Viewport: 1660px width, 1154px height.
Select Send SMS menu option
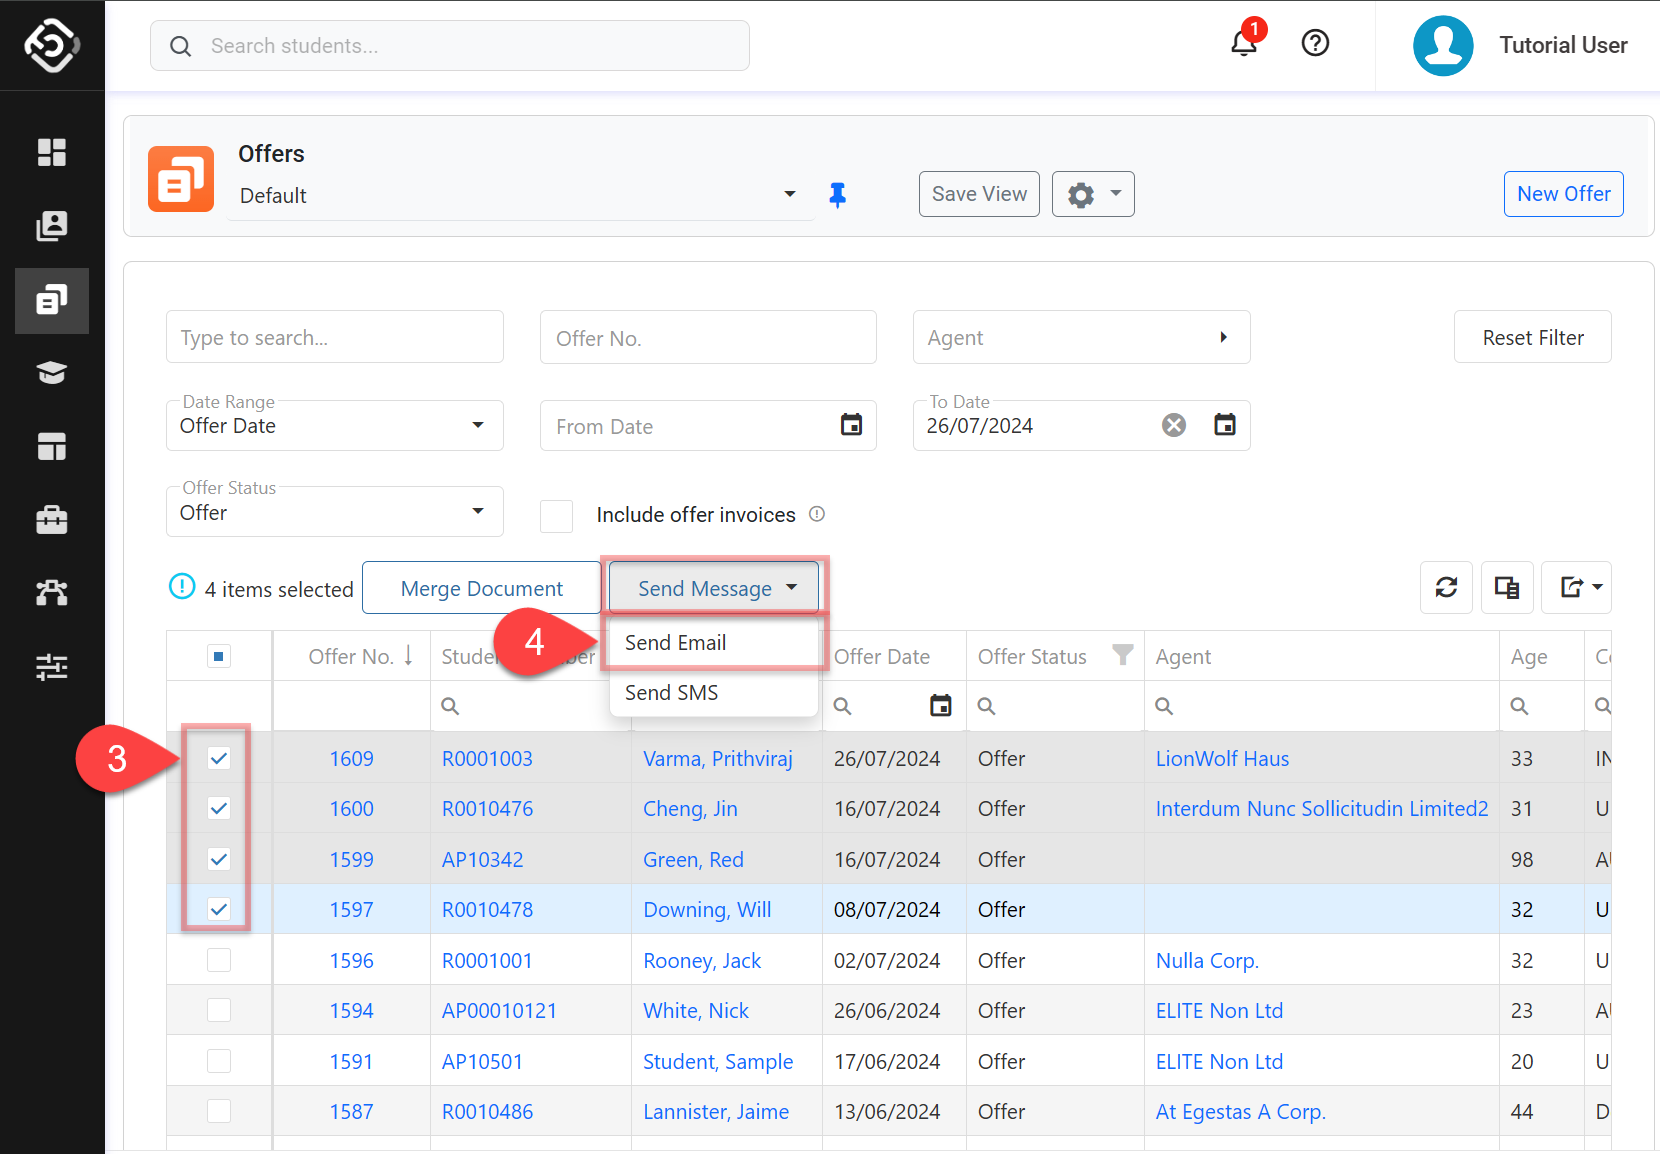pyautogui.click(x=714, y=693)
